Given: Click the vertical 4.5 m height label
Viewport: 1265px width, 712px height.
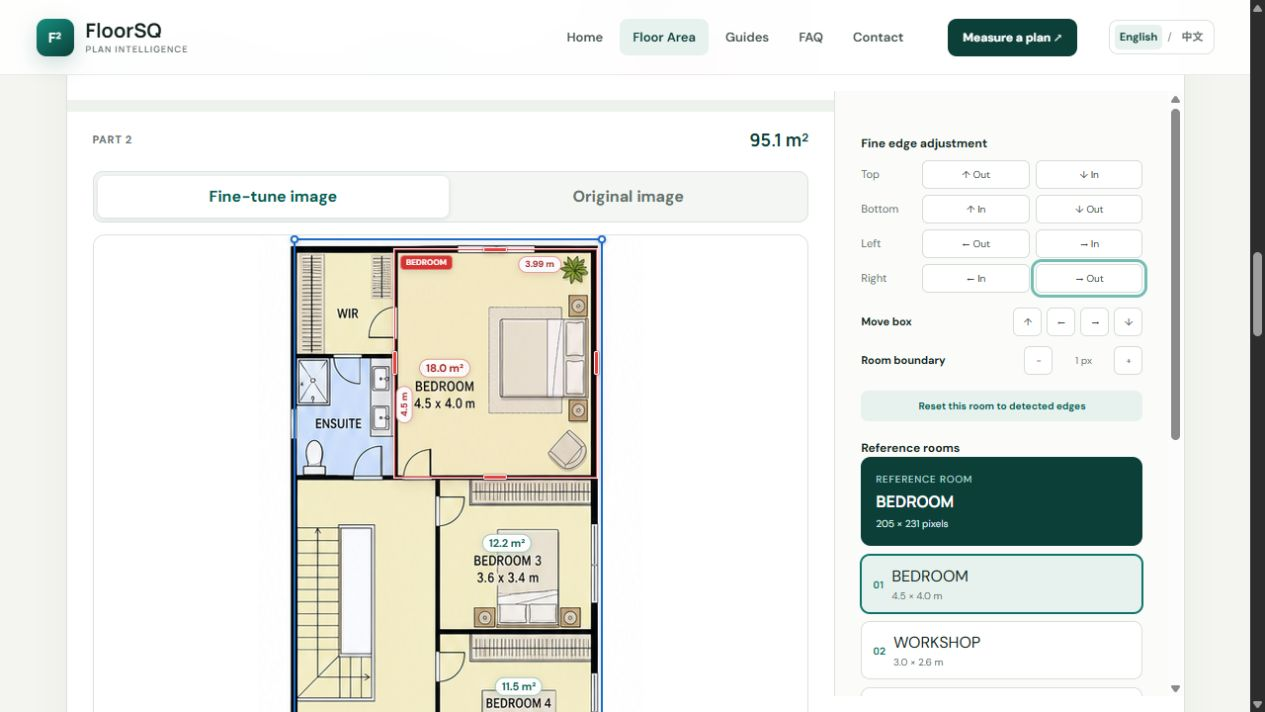Looking at the screenshot, I should [x=404, y=405].
